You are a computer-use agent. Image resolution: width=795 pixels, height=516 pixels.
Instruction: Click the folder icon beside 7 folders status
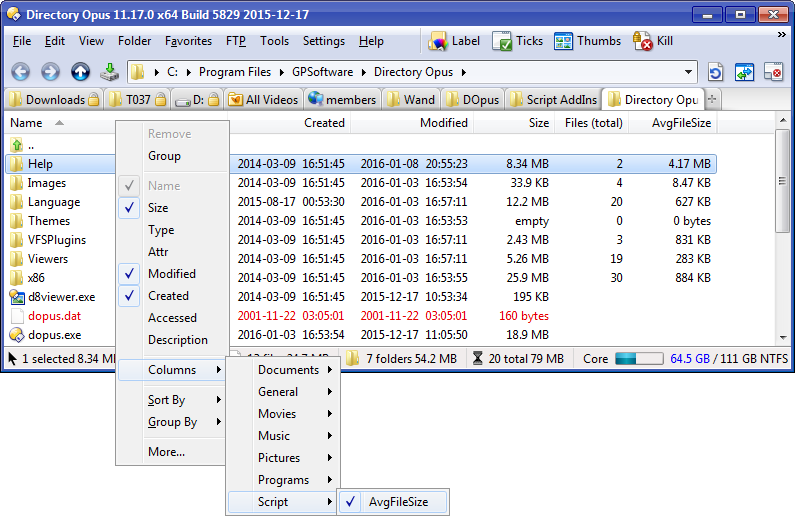[353, 359]
